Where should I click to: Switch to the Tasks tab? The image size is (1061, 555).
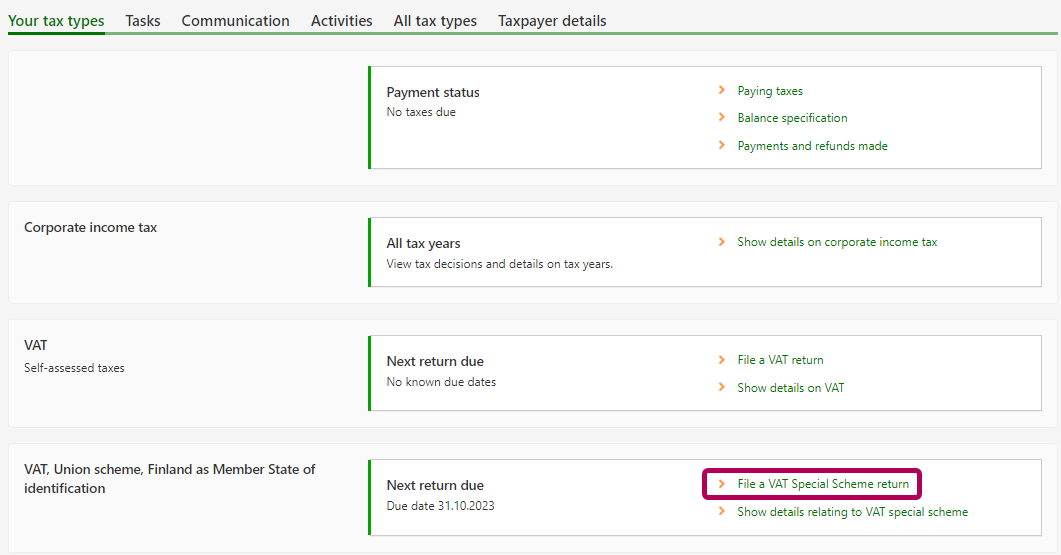click(x=143, y=21)
